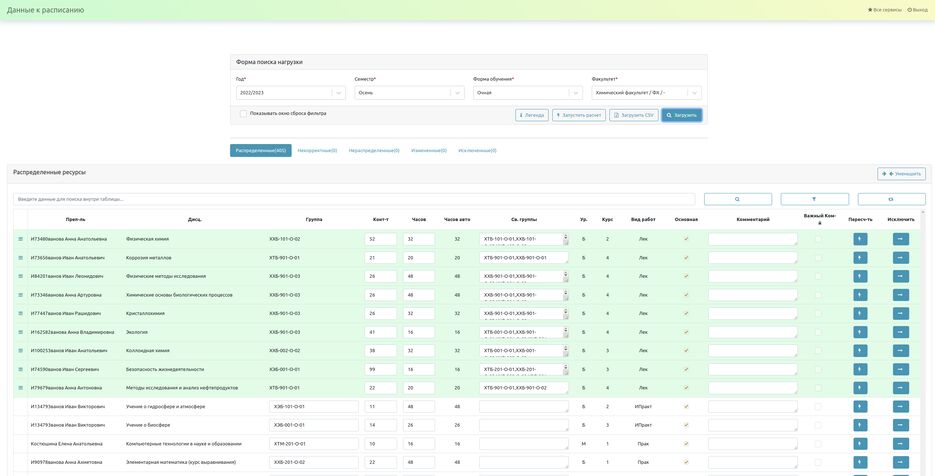Image resolution: width=935 pixels, height=476 pixels.
Task: Click the Уменьшить panel button
Action: click(x=901, y=174)
